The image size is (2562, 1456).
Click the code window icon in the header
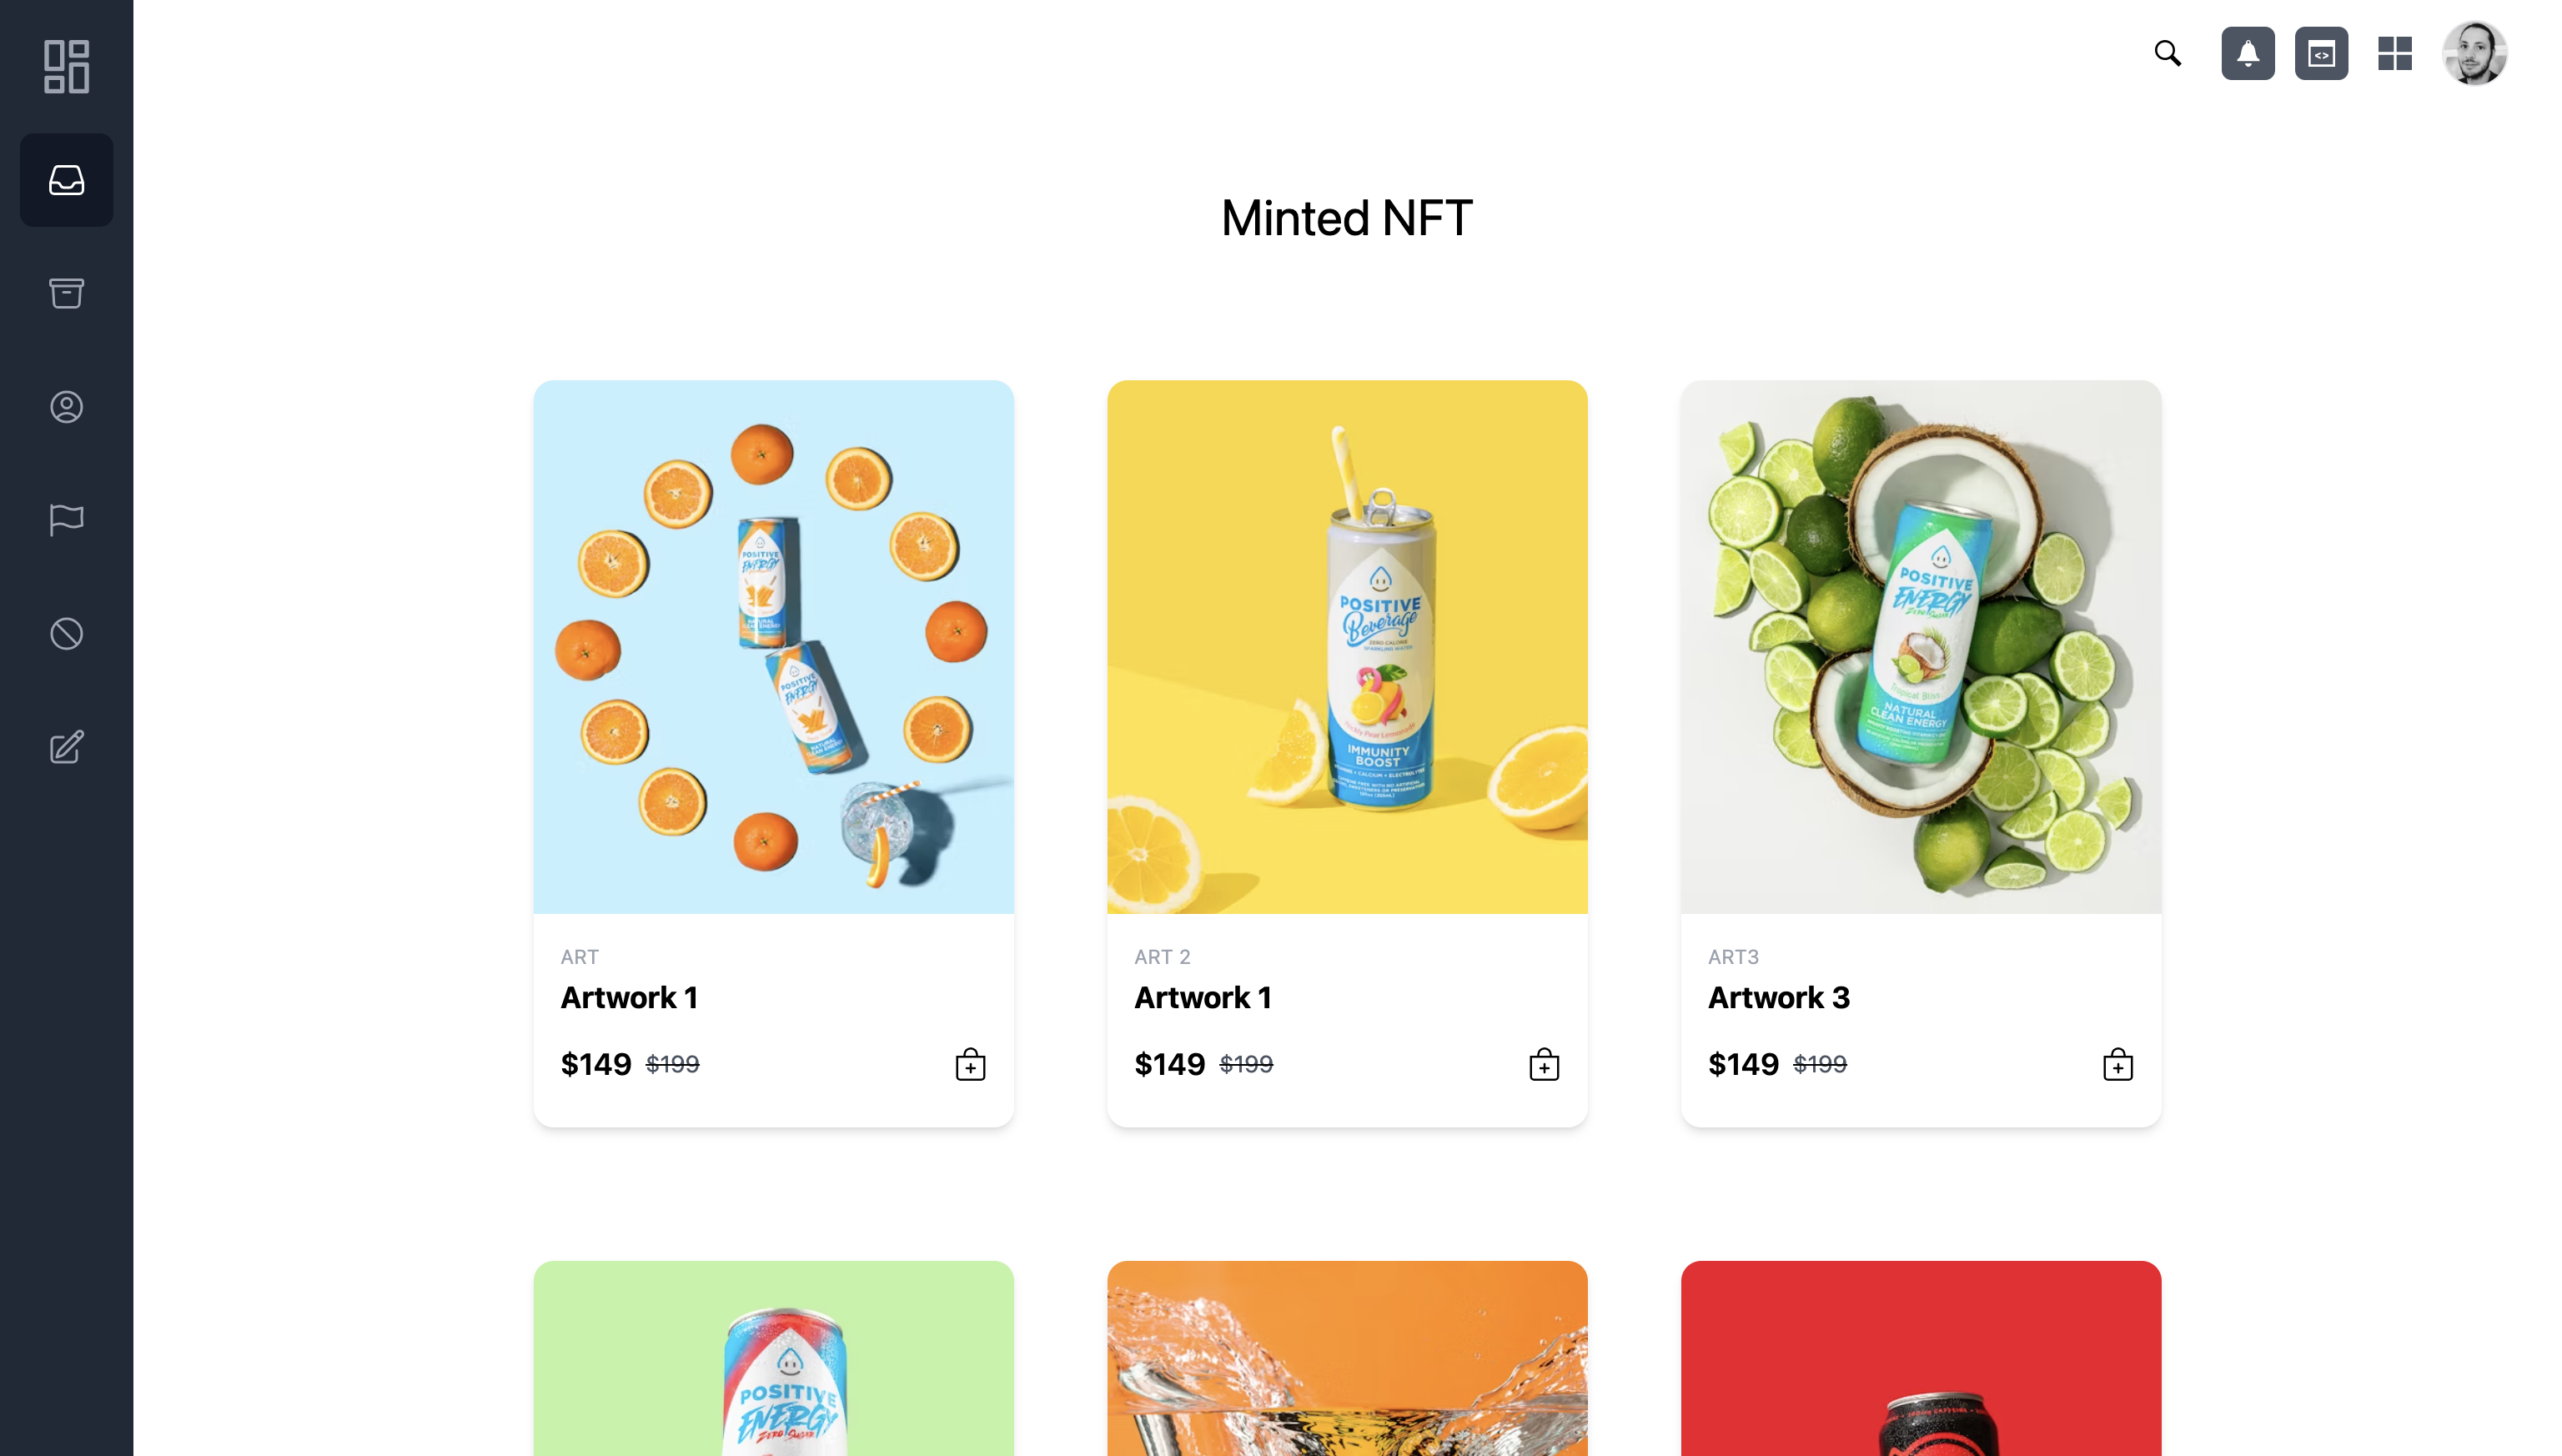[x=2320, y=53]
